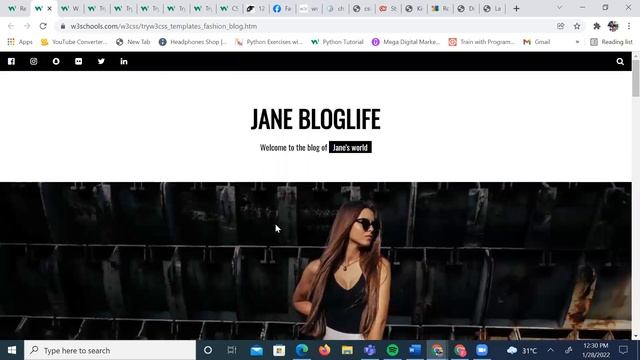The image size is (640, 360).
Task: Click the woman in sunglasses hero image
Action: pyautogui.click(x=316, y=261)
